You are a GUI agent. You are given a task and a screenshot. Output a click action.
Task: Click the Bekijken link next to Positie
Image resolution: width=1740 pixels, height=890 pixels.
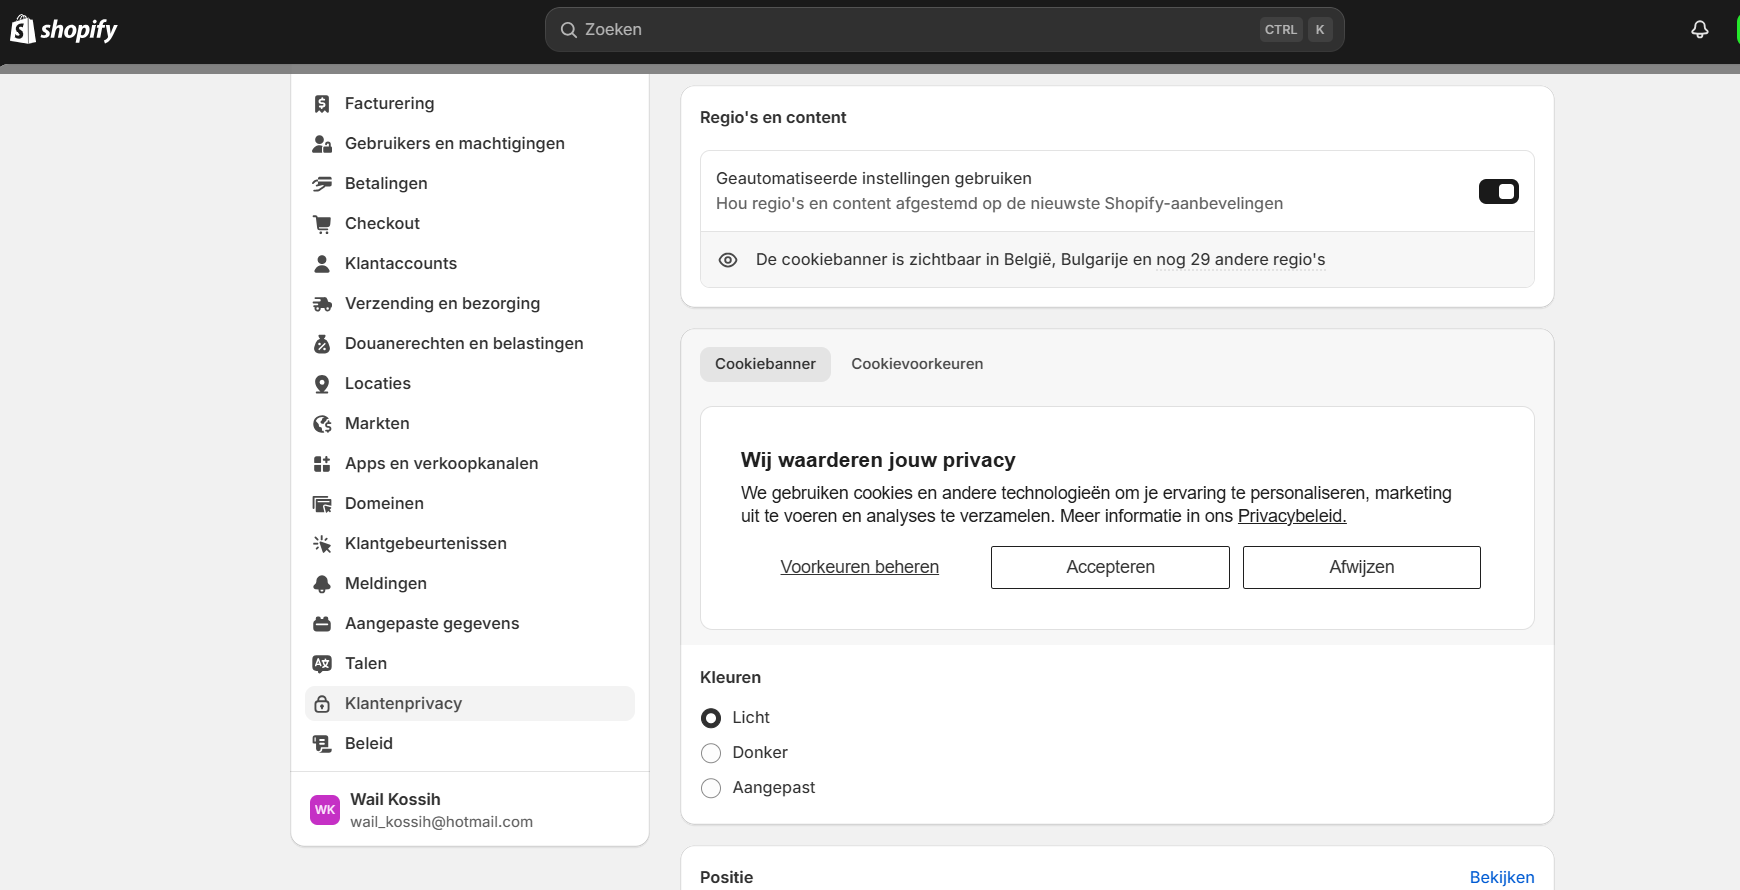point(1501,877)
